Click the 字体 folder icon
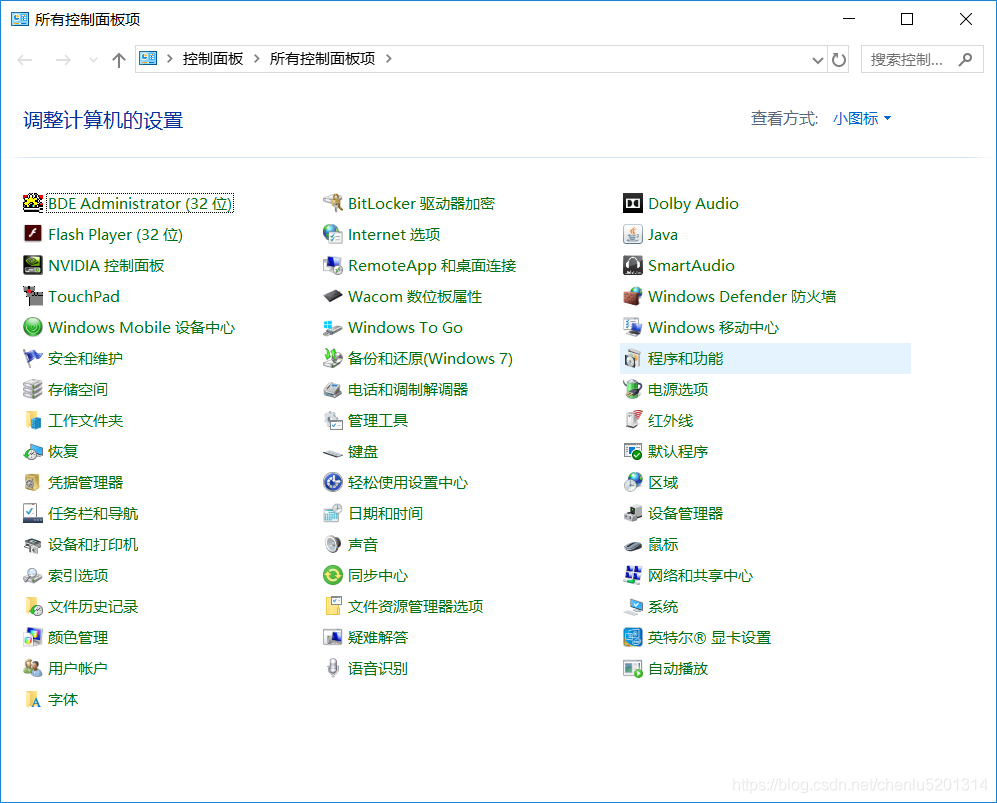Image resolution: width=997 pixels, height=803 pixels. tap(32, 699)
